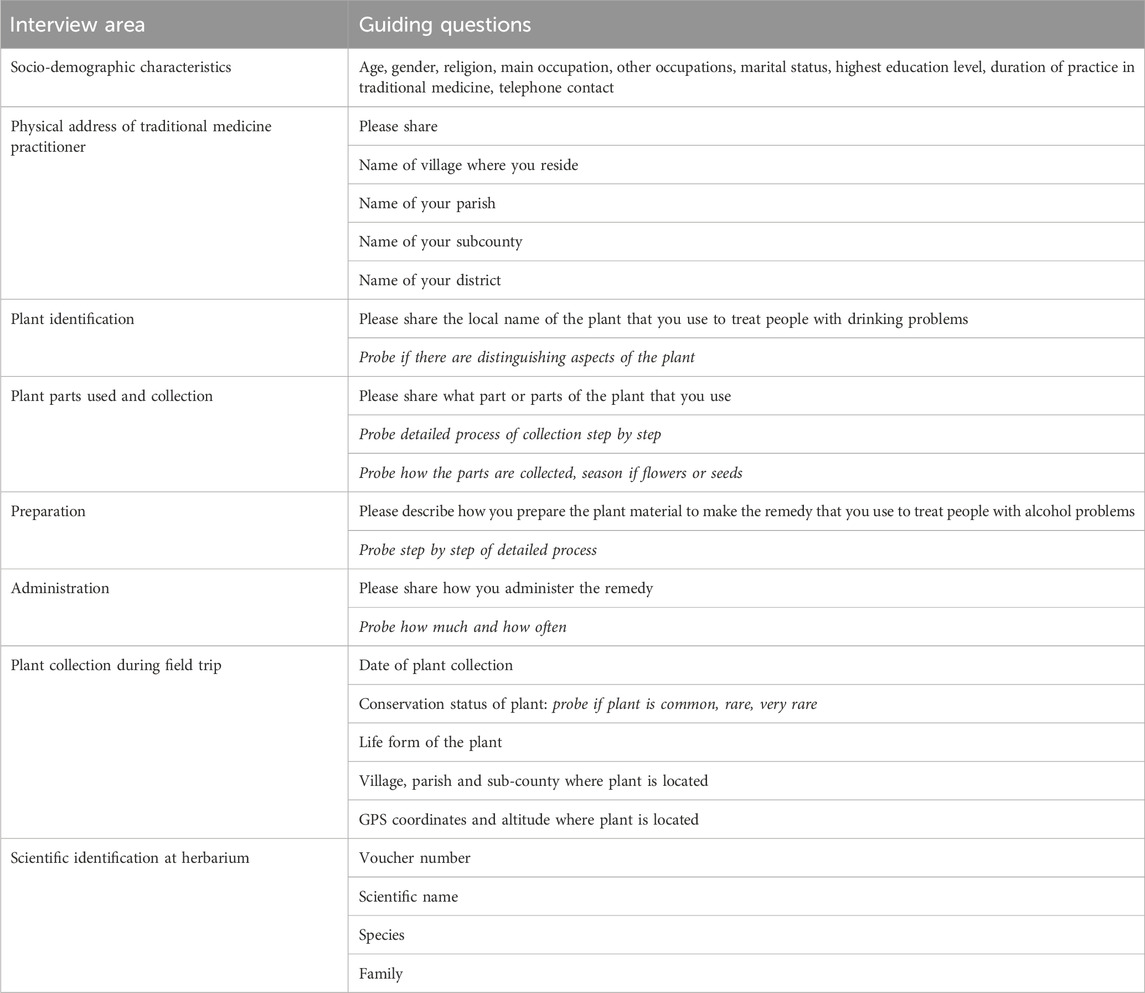The width and height of the screenshot is (1145, 993).
Task: Click the 'Guiding questions' column header
Action: (x=746, y=24)
